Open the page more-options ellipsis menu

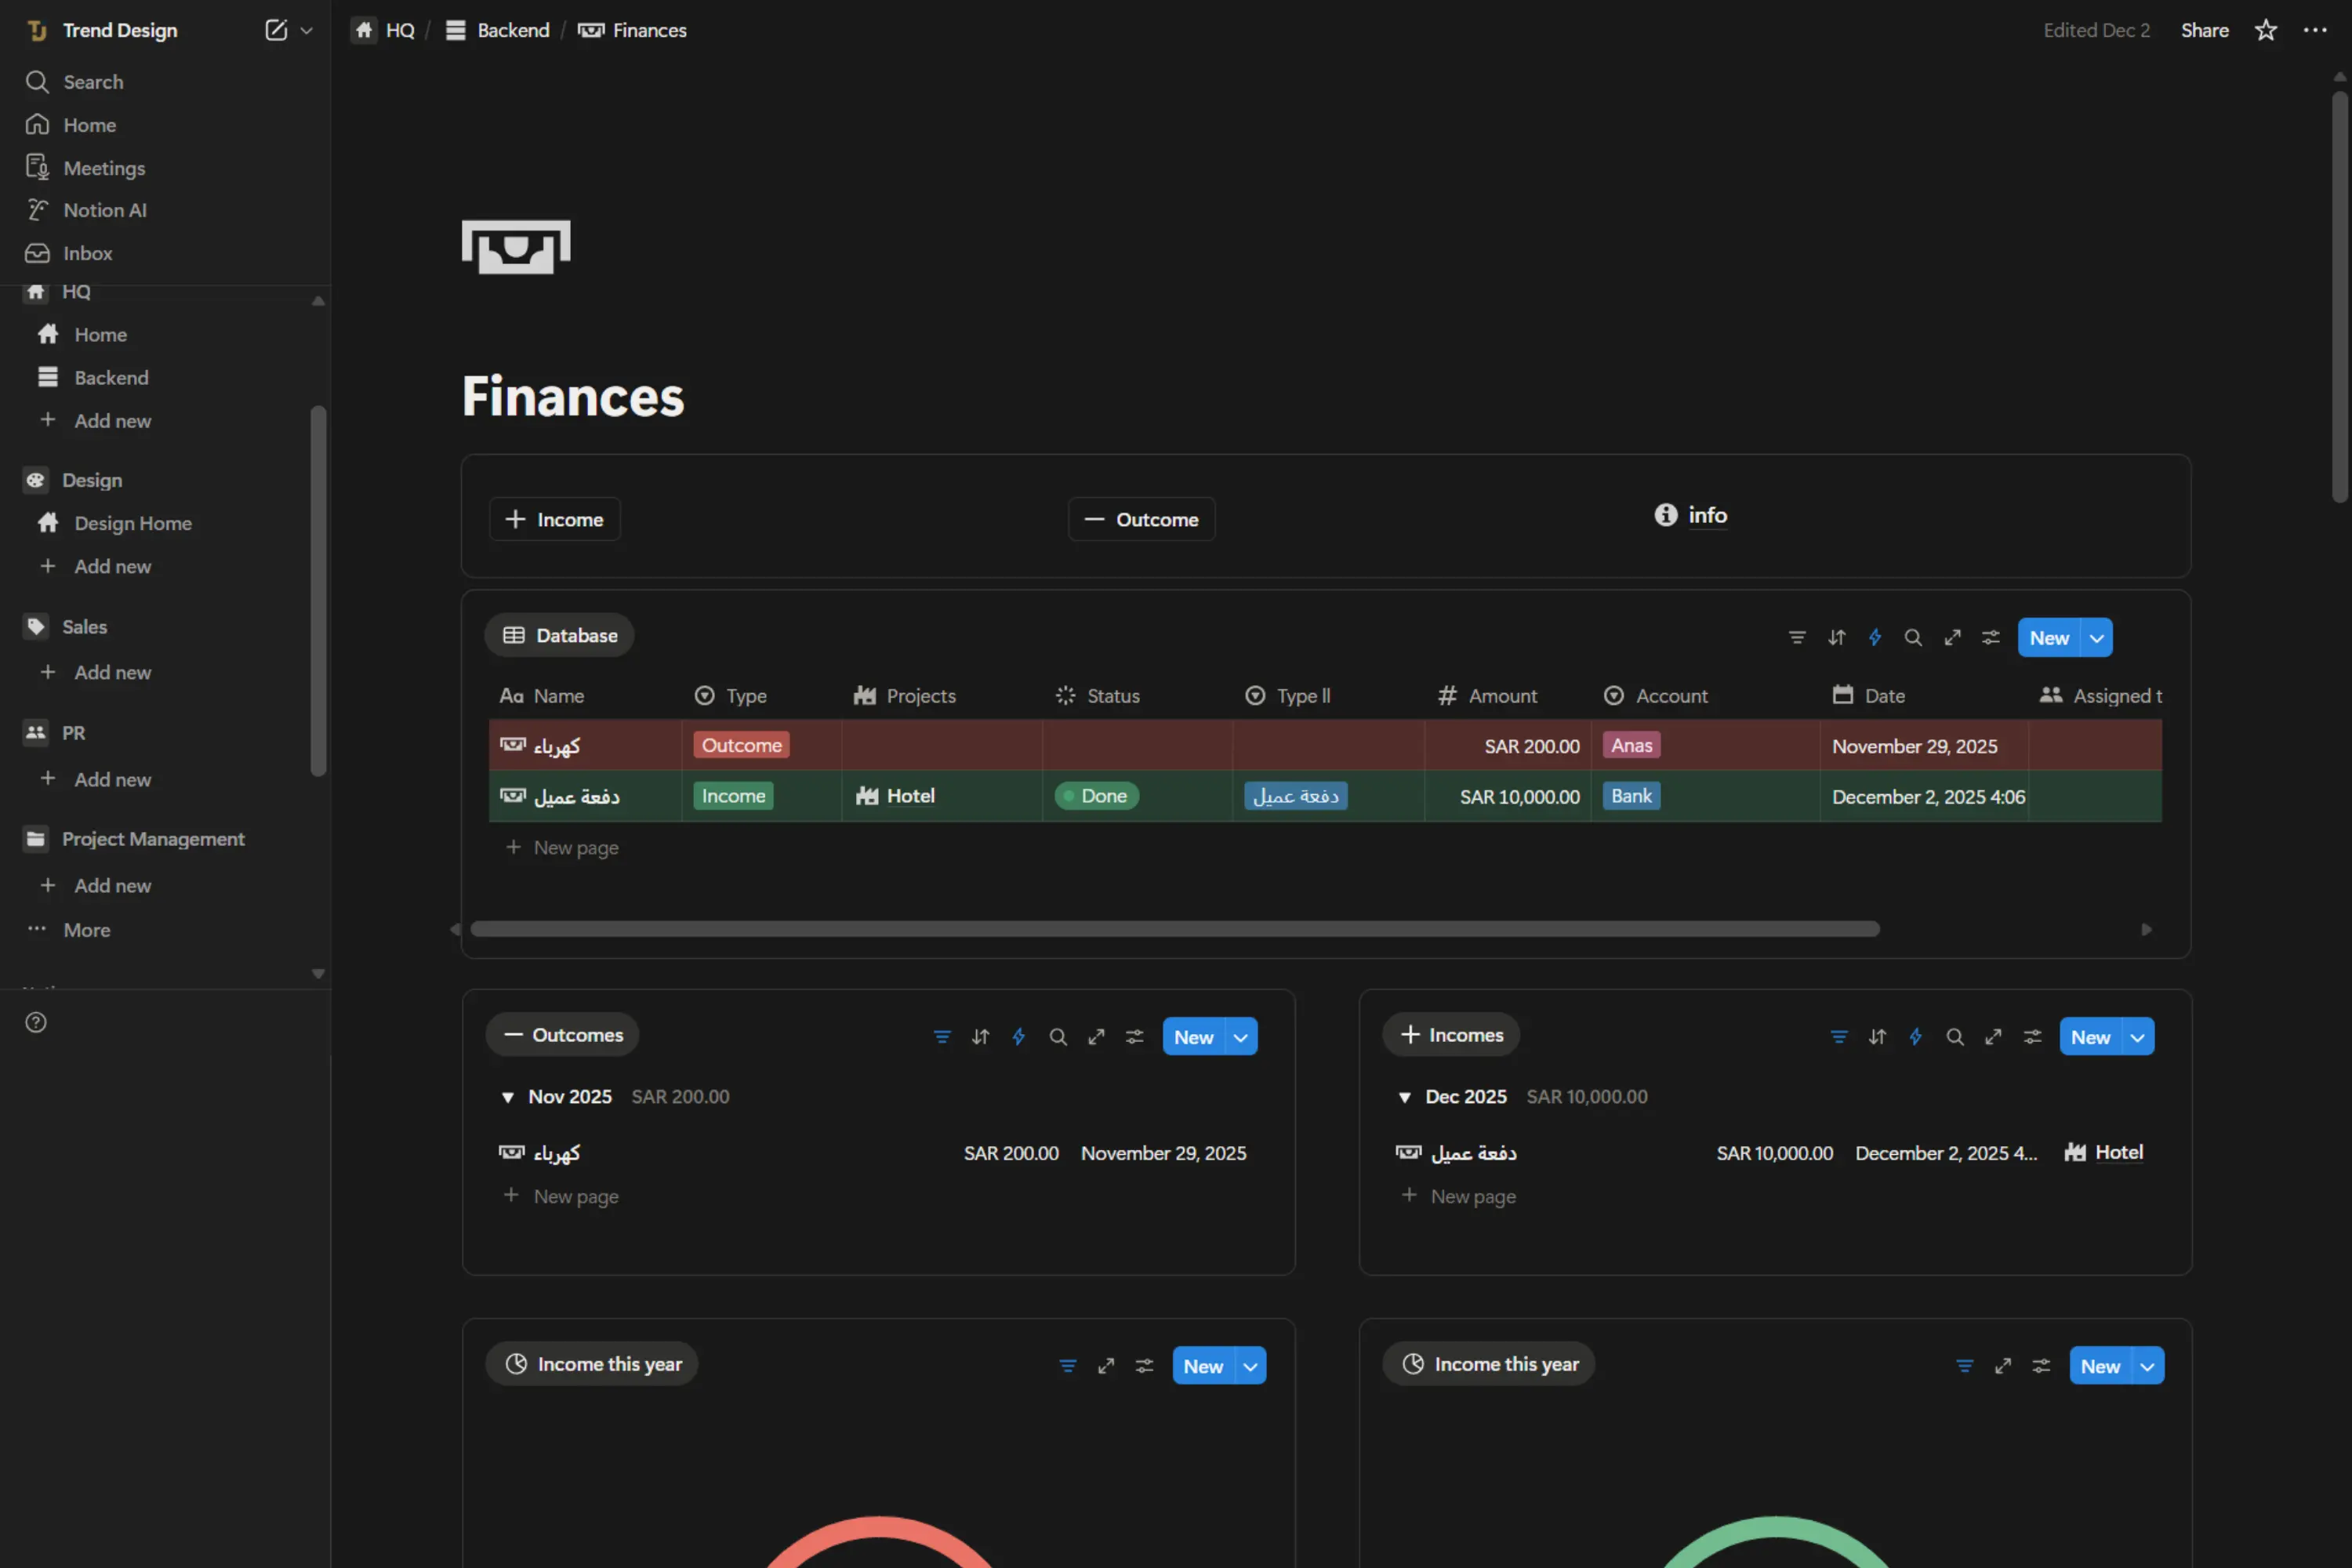(x=2314, y=30)
